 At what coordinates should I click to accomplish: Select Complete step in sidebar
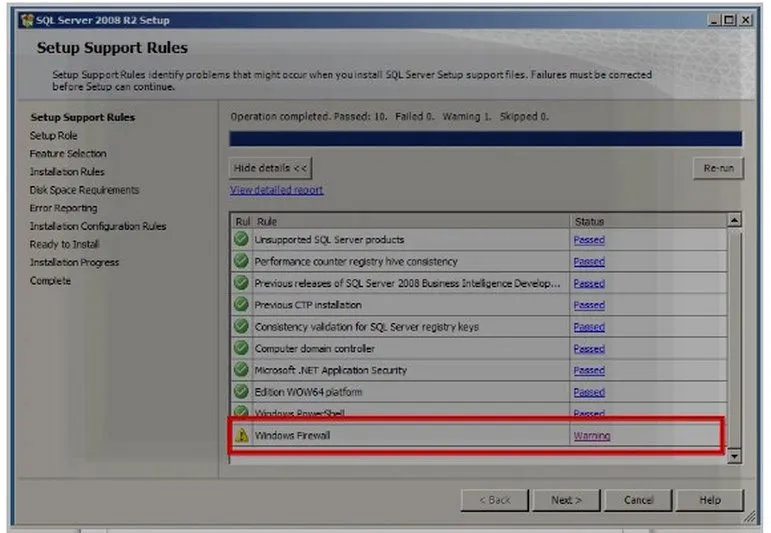tap(50, 281)
